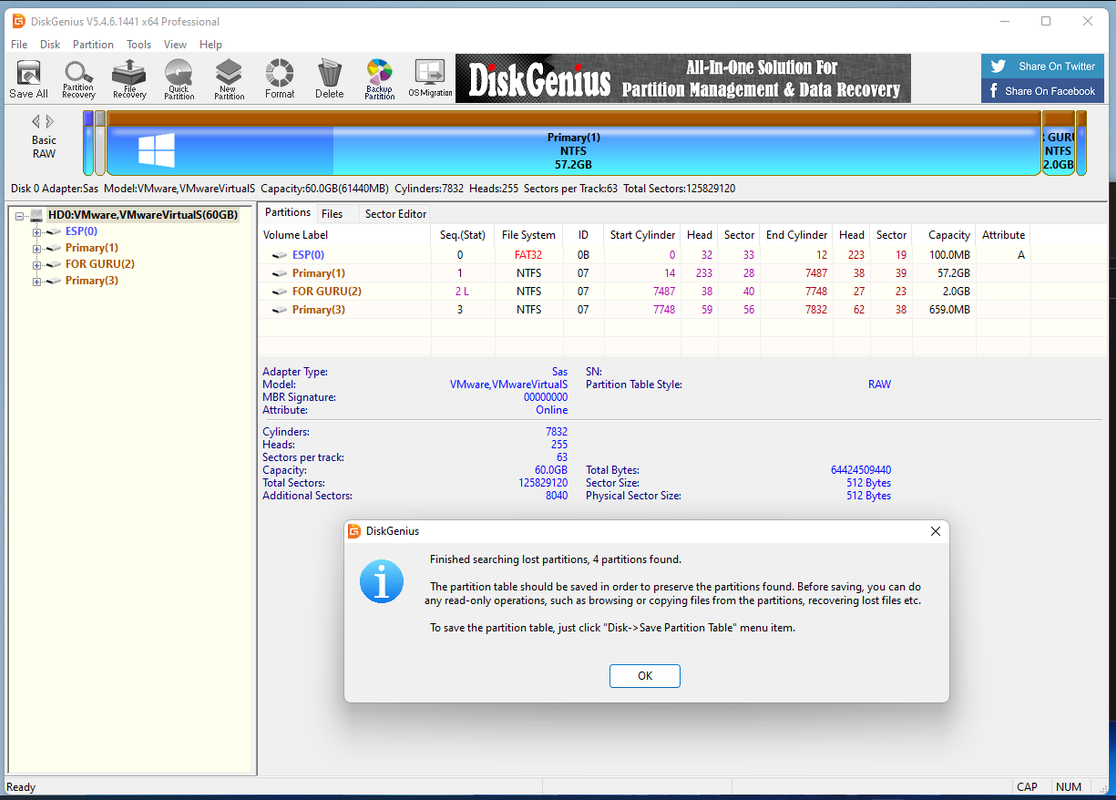Screen dimensions: 1116x800
Task: Close the DiskGenius message dialog
Action: (x=935, y=531)
